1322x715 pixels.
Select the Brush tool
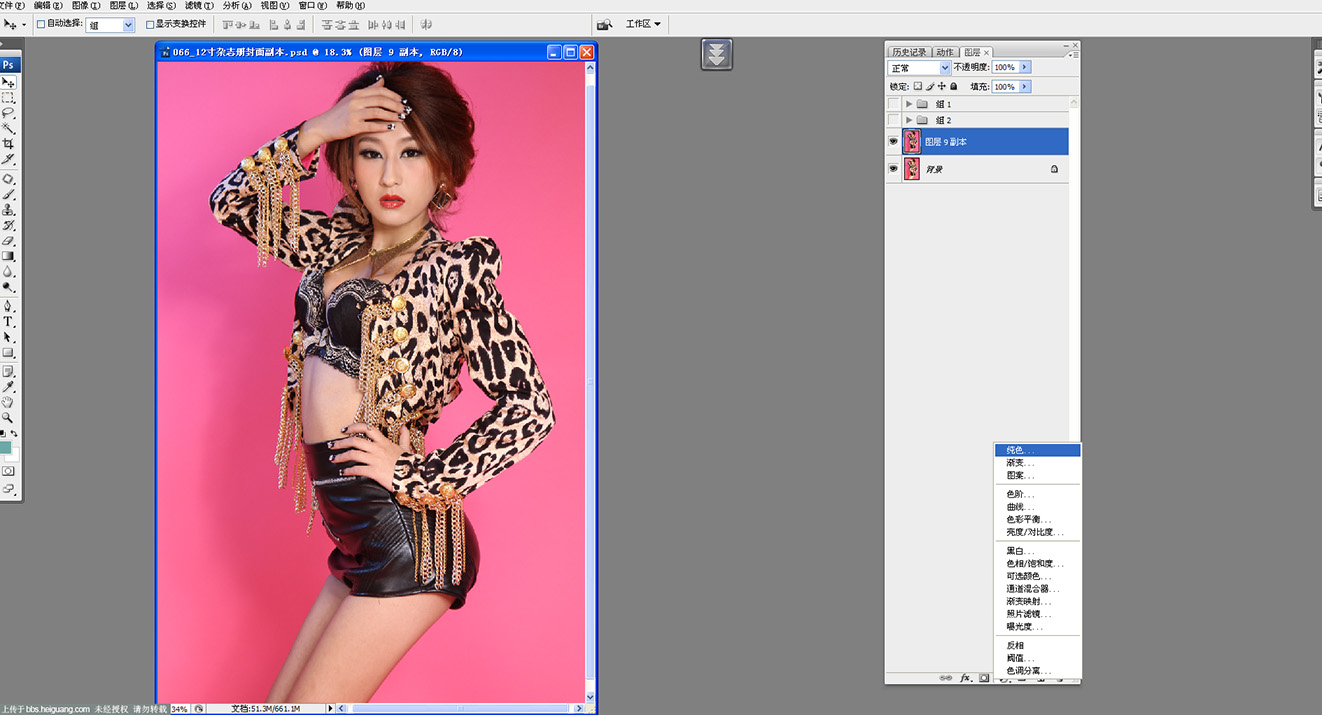click(8, 194)
